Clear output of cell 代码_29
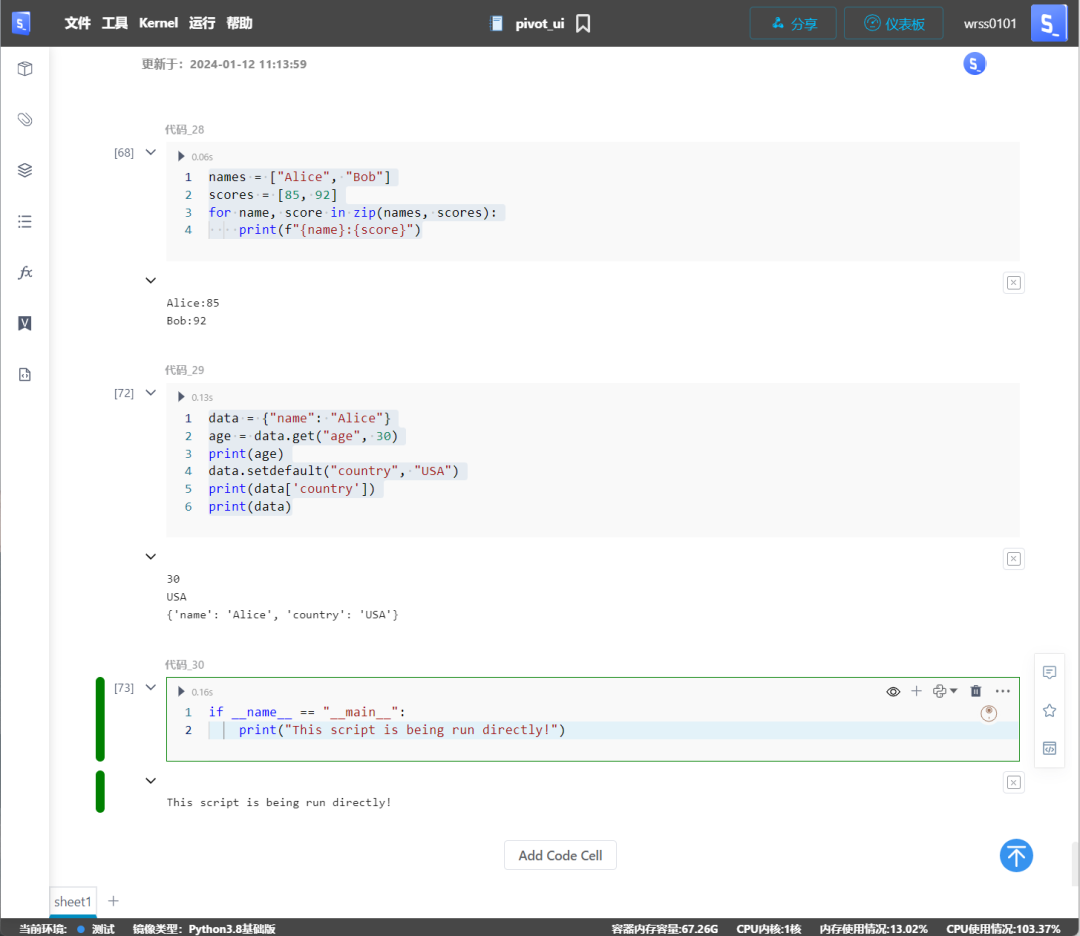1080x936 pixels. coord(1013,559)
